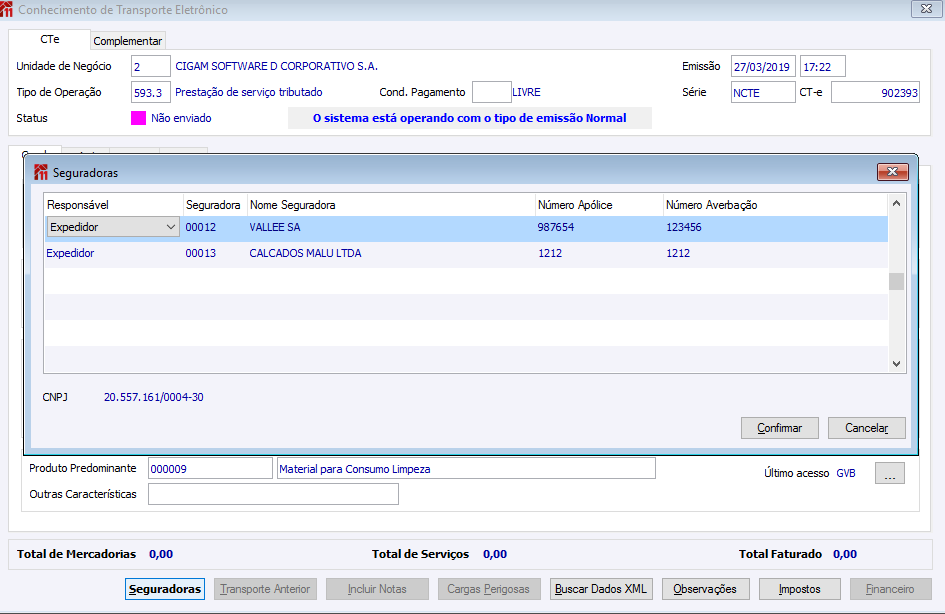Viewport: 945px width, 614px height.
Task: Click the emissão Normal system message
Action: [x=469, y=118]
